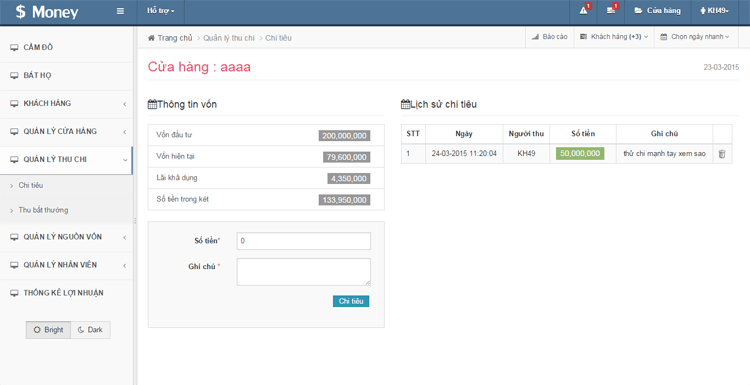Expand QUẢN LÝ NHÂN VIÊN sidebar menu

click(66, 265)
